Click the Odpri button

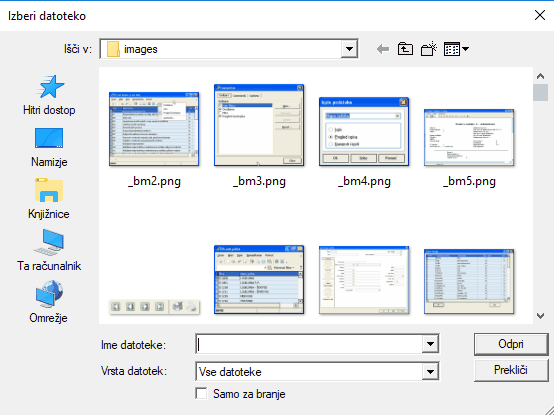[x=511, y=344]
